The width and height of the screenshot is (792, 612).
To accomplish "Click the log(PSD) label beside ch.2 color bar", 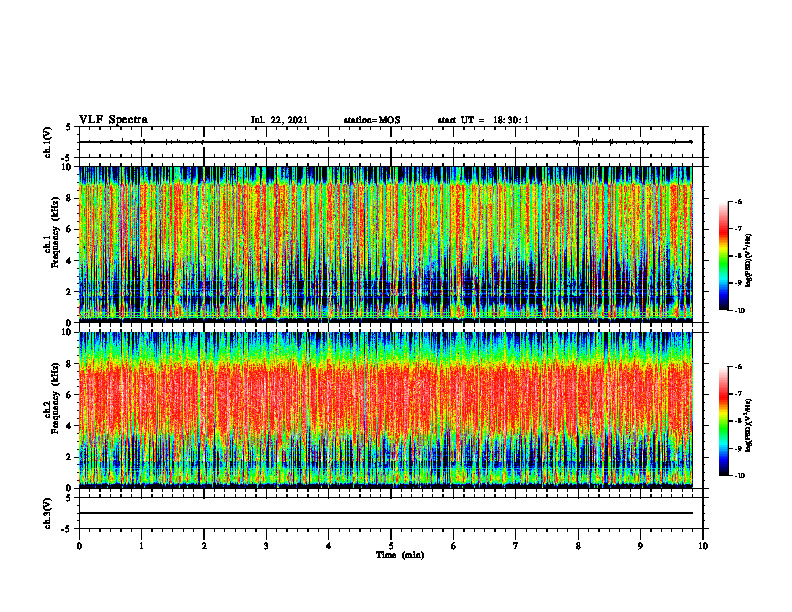I will click(x=749, y=426).
